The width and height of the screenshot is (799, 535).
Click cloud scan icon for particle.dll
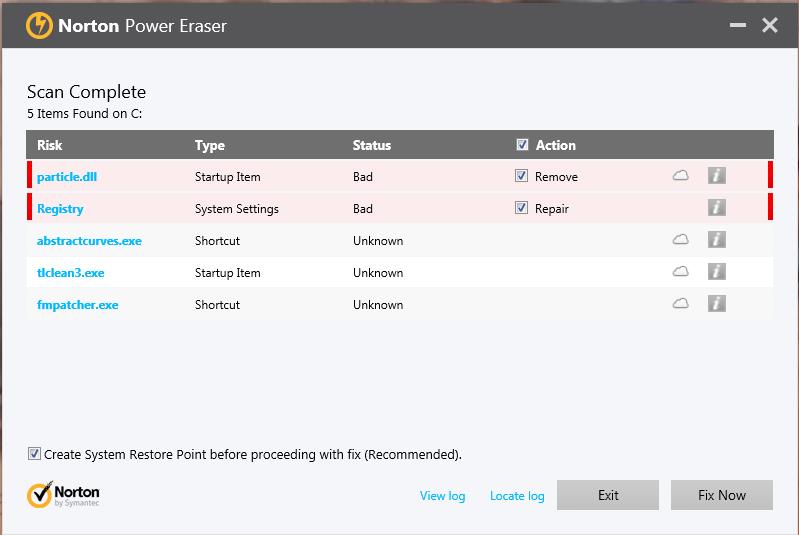(680, 176)
